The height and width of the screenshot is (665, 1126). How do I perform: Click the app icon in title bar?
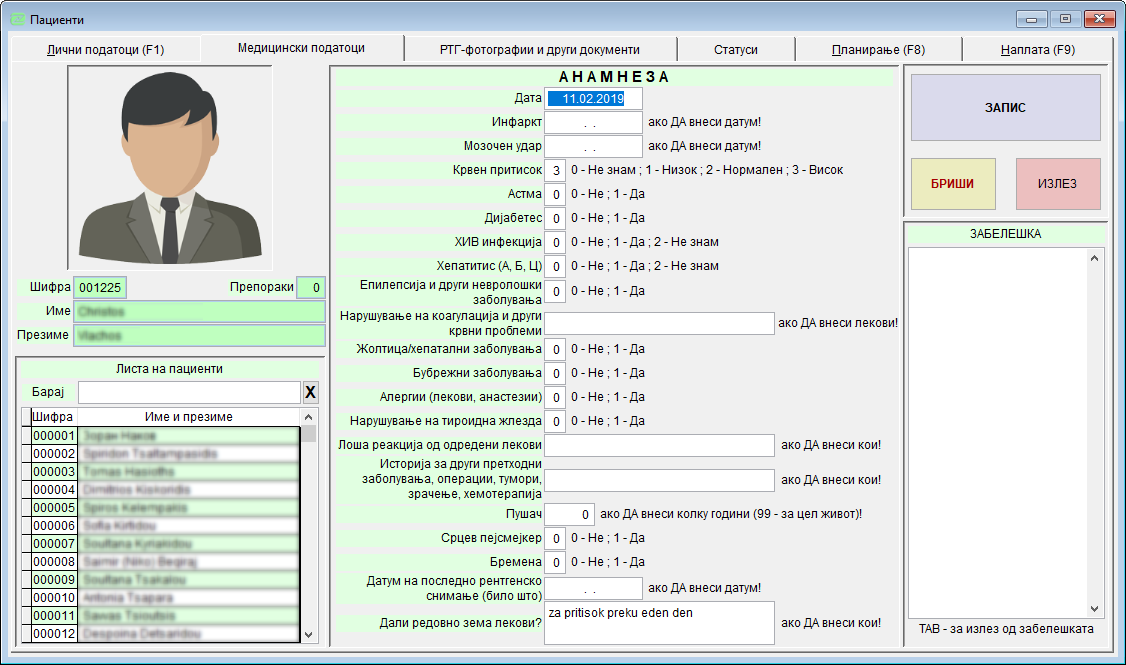point(17,19)
